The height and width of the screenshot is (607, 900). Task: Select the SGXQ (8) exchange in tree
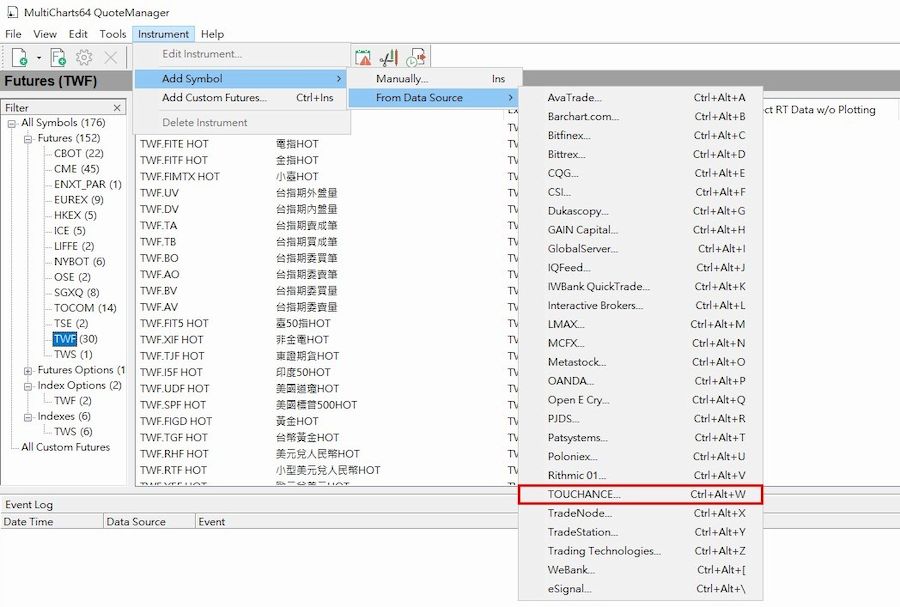tap(76, 293)
